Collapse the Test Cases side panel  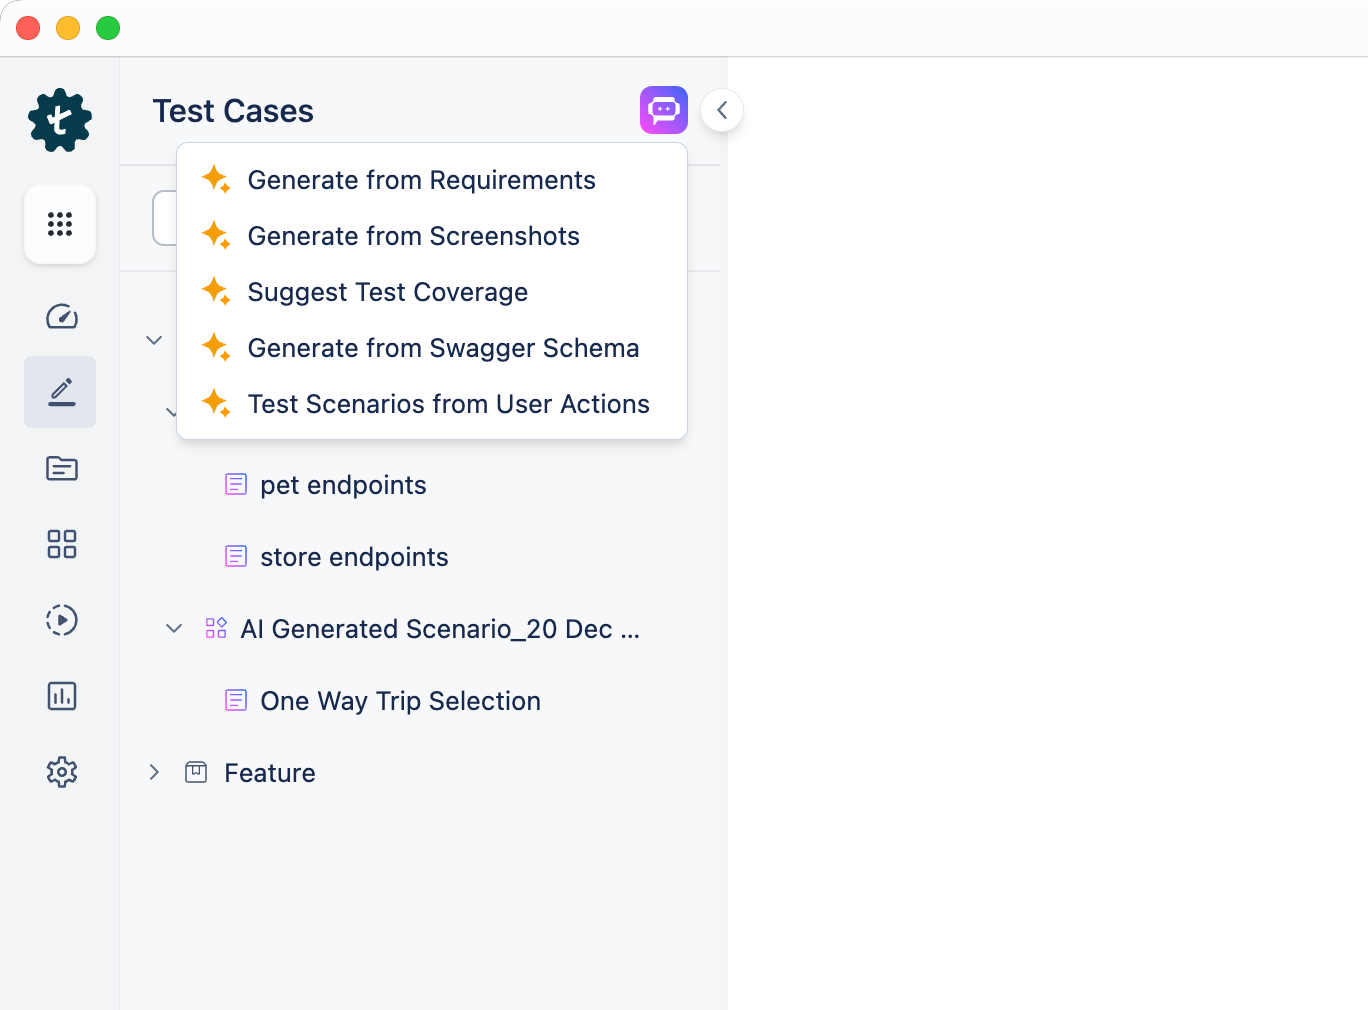point(722,110)
